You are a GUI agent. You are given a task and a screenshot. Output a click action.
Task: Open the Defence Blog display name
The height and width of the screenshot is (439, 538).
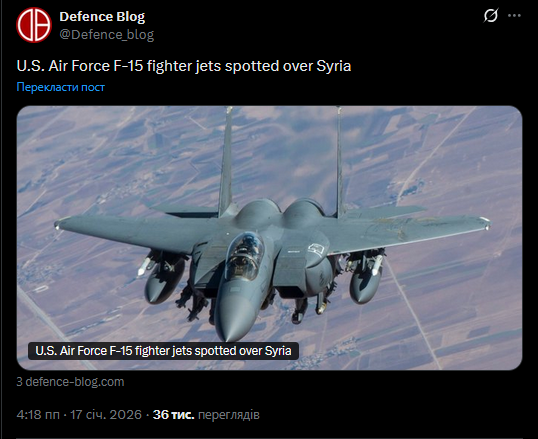102,16
